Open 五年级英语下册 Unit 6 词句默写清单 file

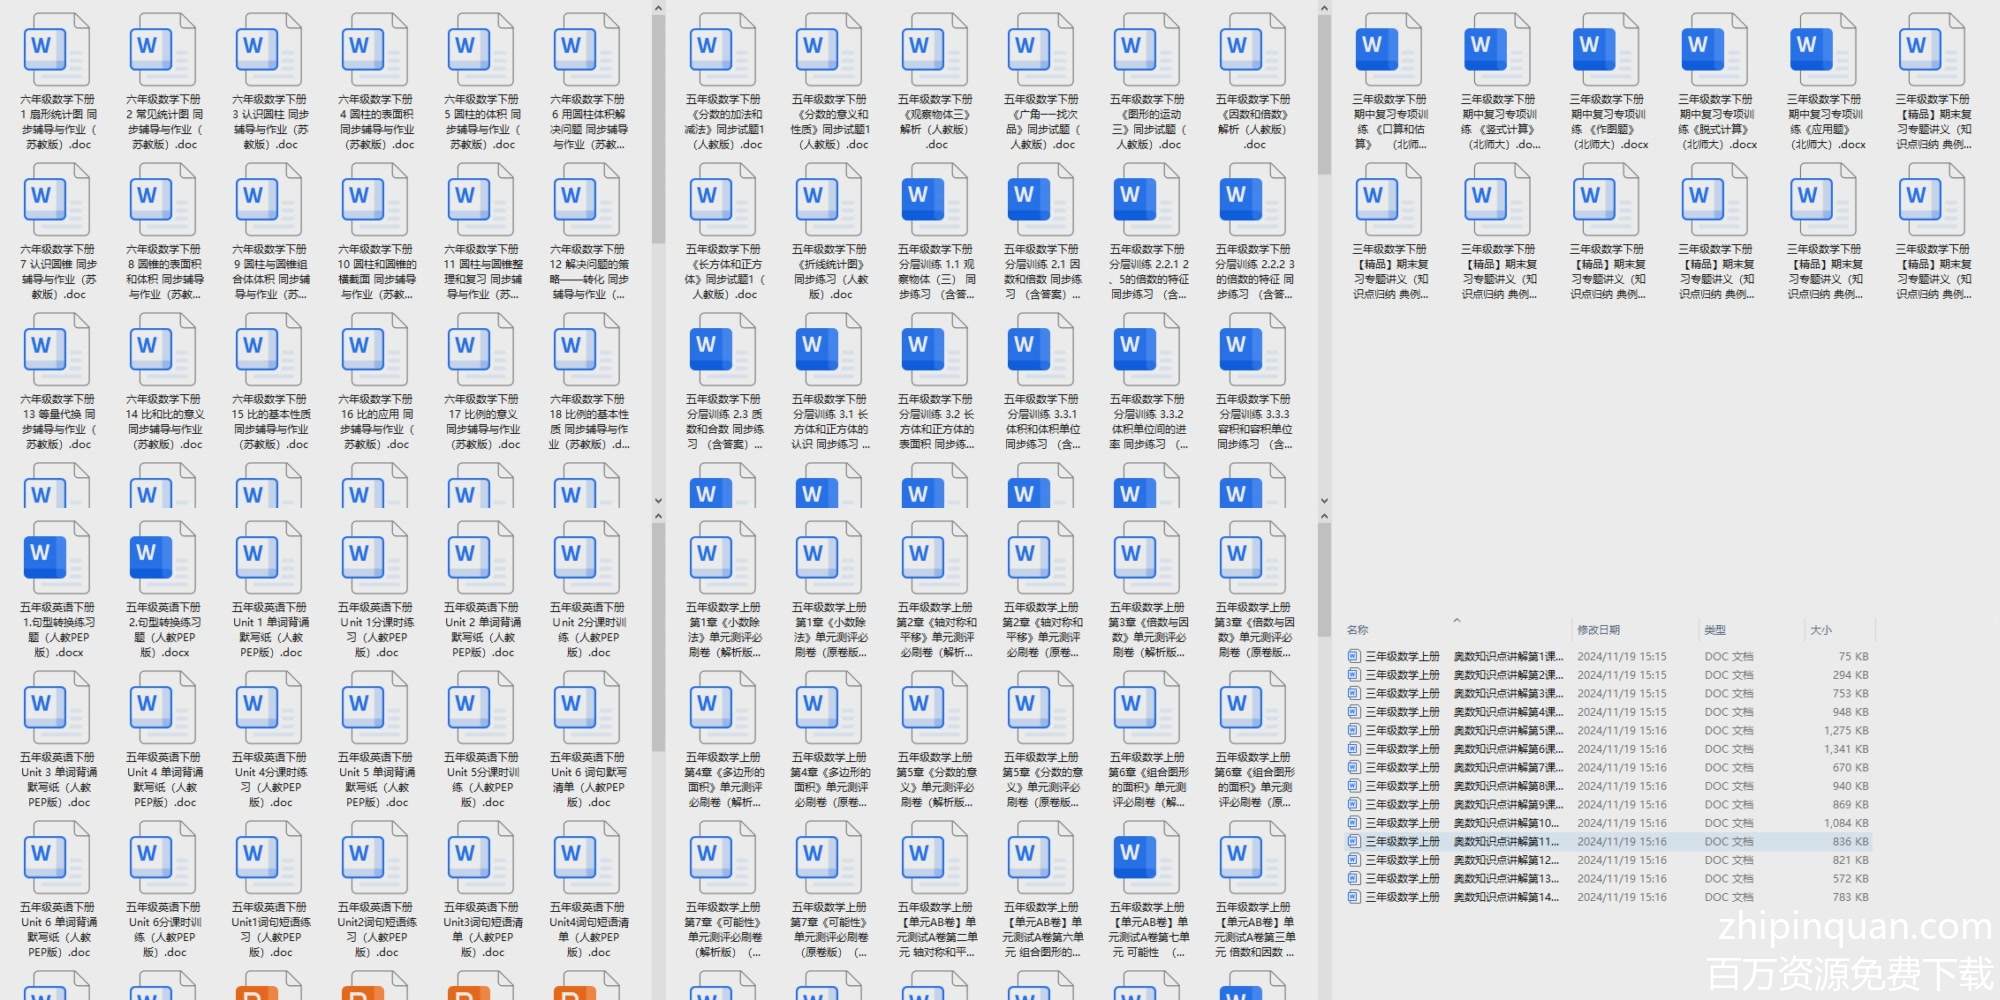(588, 710)
